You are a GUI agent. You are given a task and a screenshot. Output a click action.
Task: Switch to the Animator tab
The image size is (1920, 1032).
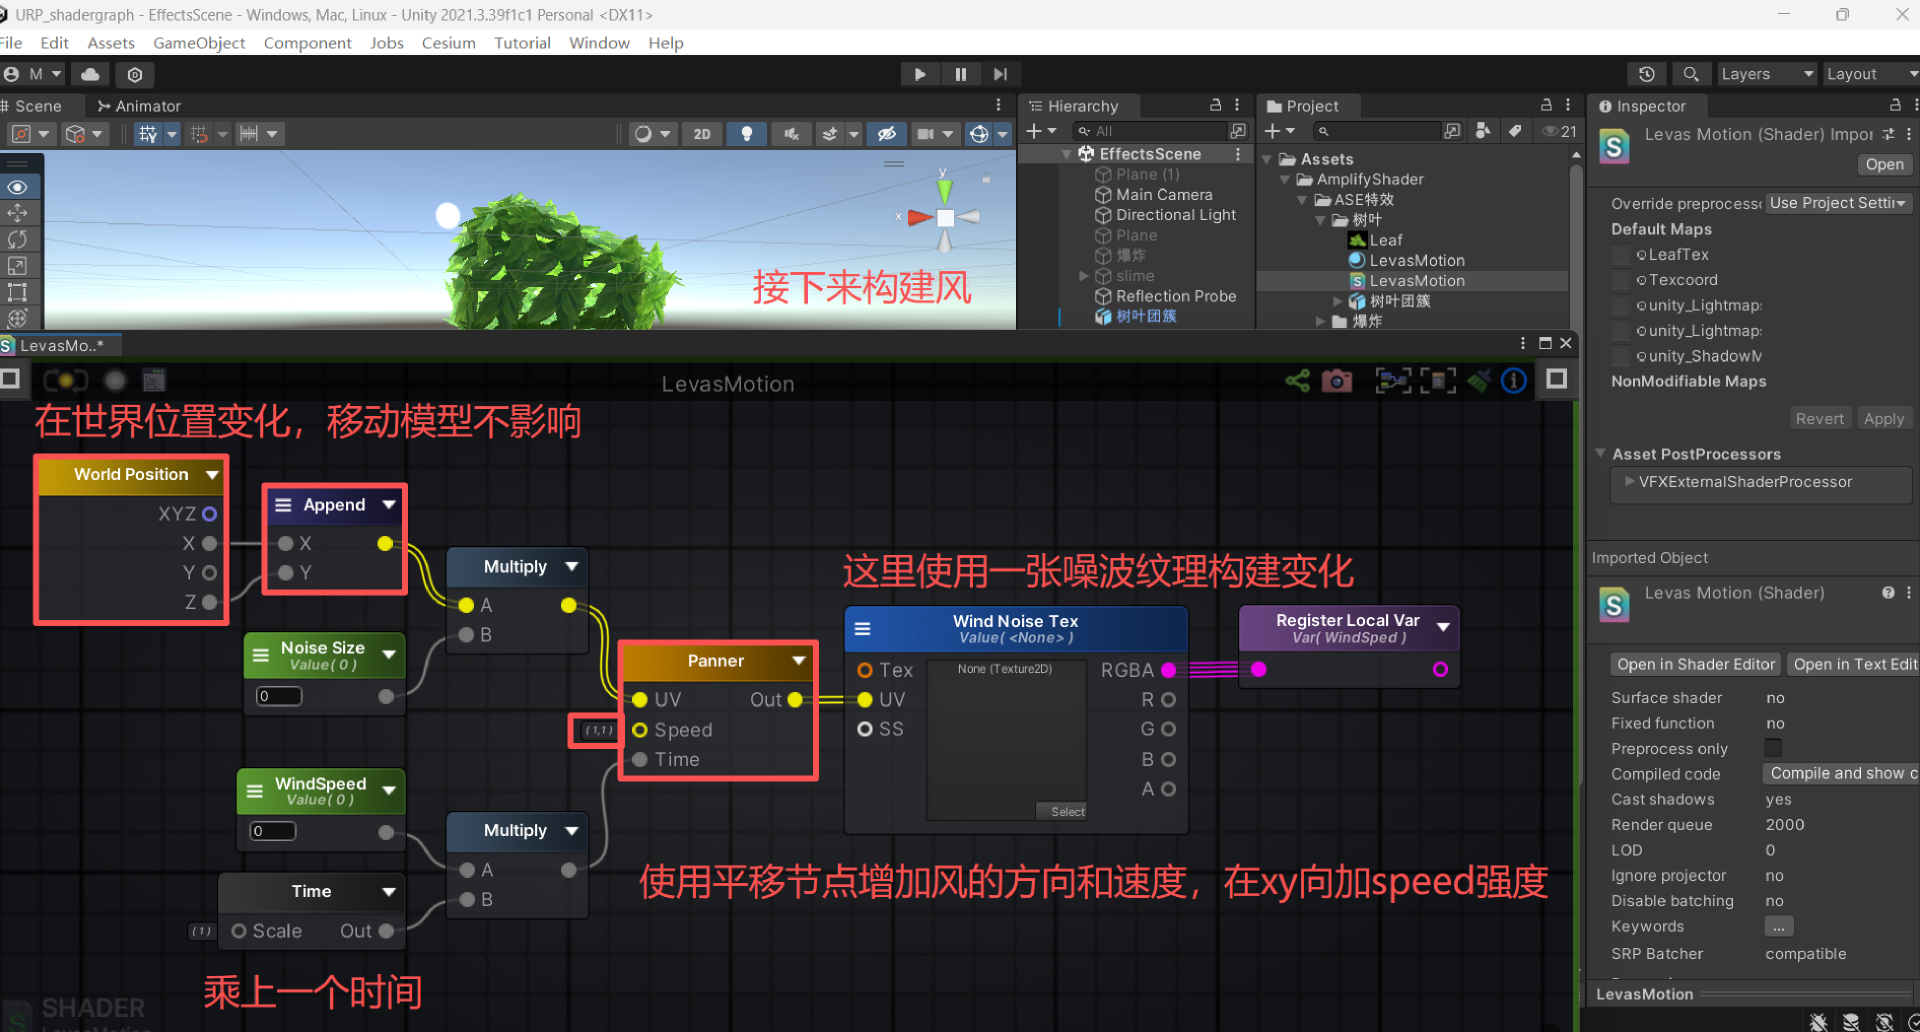click(x=139, y=106)
